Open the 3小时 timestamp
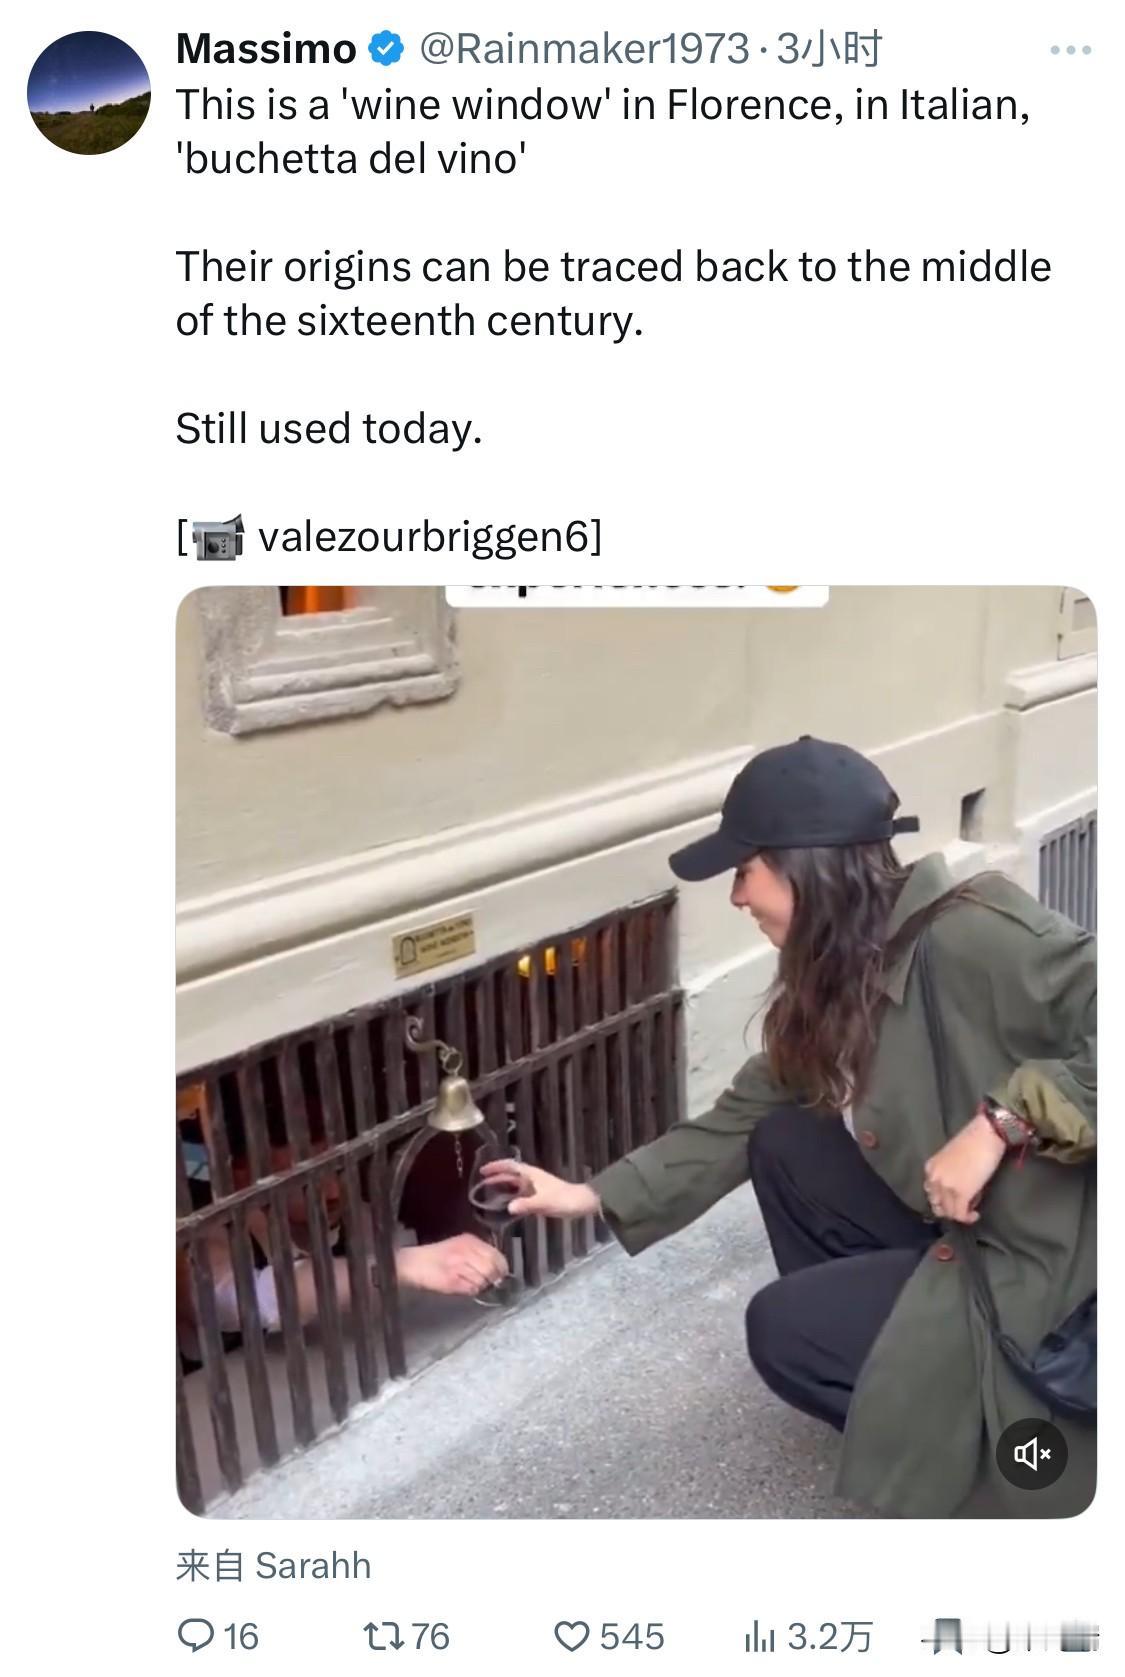The image size is (1125, 1677). pos(829,48)
